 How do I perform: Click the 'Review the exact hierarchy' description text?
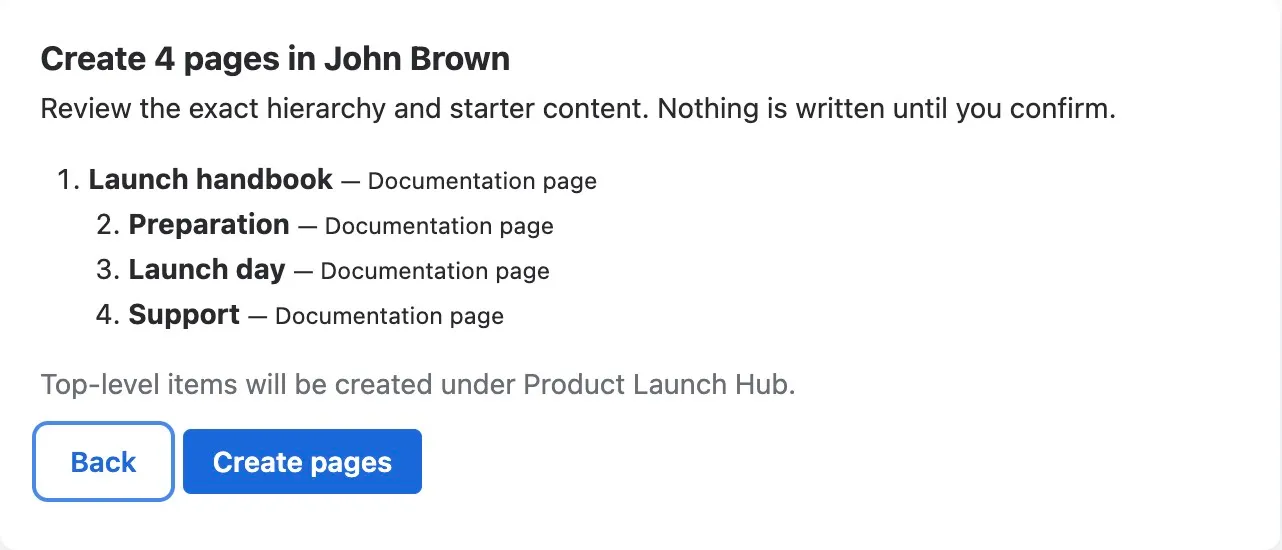point(578,108)
